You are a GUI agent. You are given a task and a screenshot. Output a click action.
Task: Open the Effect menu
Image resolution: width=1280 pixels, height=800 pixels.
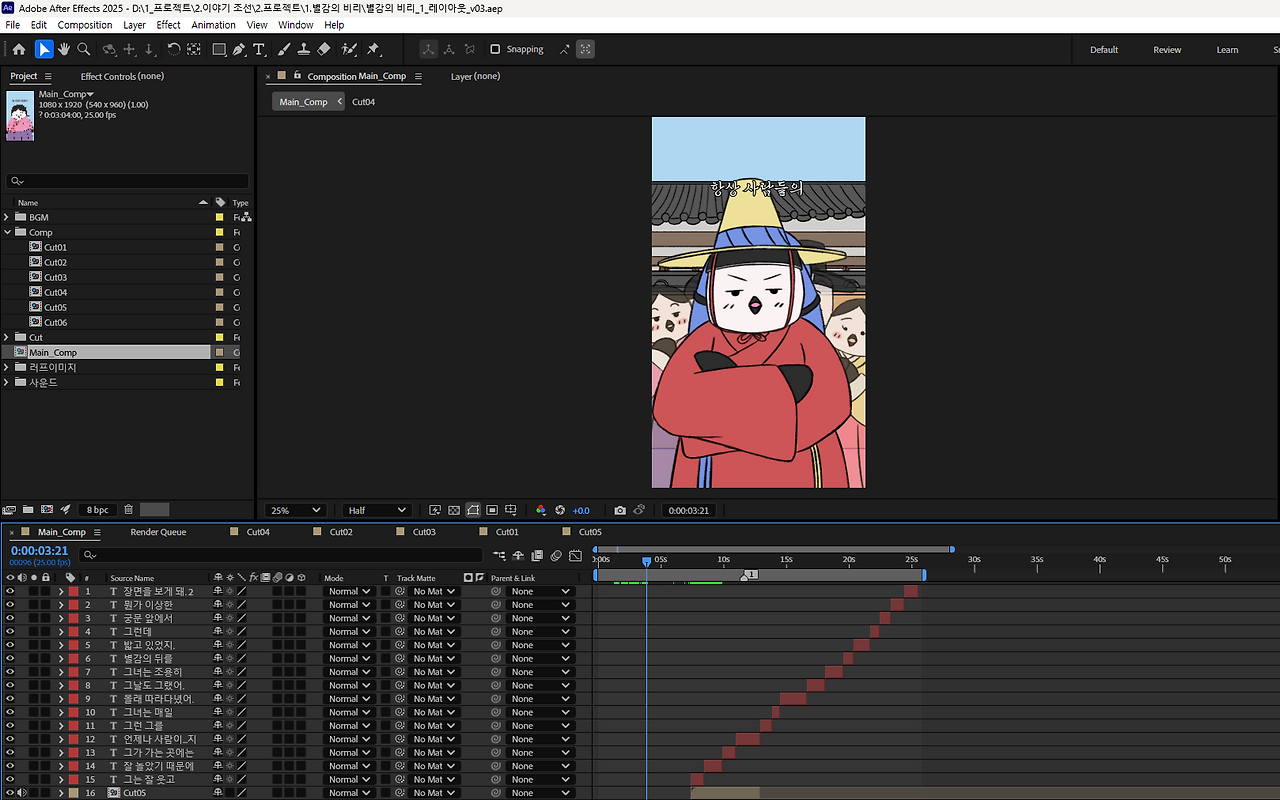[168, 25]
